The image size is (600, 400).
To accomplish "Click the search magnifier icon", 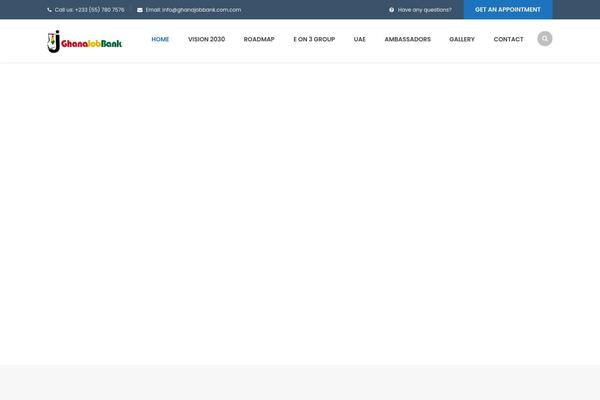I will coord(545,39).
